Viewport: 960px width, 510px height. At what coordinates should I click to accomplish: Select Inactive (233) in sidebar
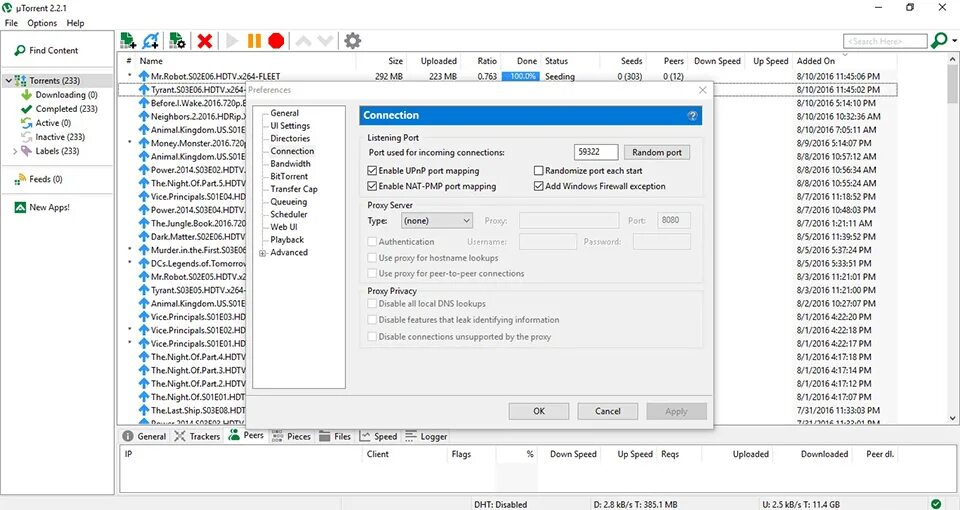pos(53,137)
